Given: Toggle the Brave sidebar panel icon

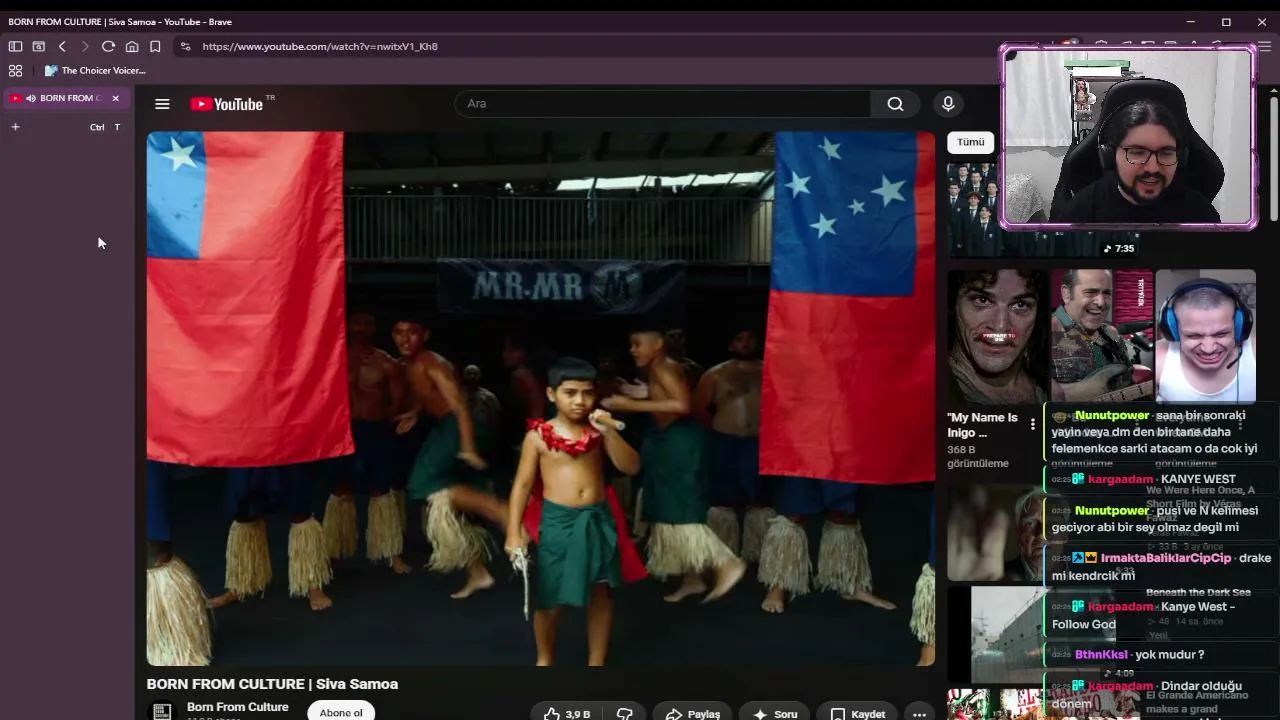Looking at the screenshot, I should pyautogui.click(x=15, y=46).
